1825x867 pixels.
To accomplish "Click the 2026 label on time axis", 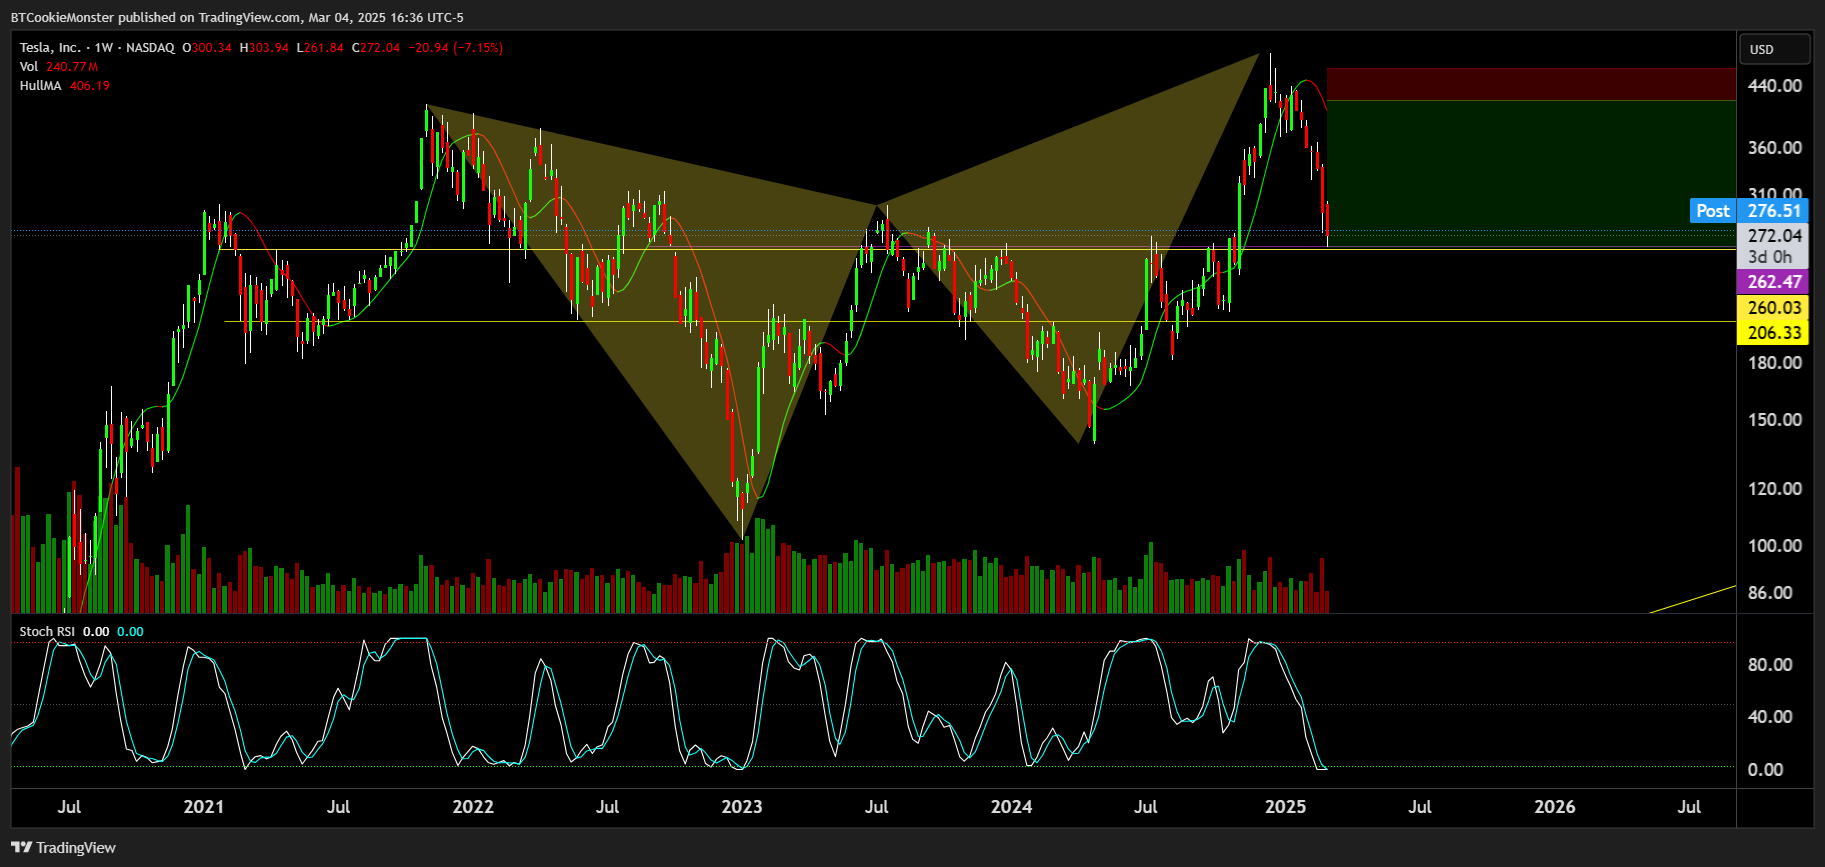I will [1554, 807].
